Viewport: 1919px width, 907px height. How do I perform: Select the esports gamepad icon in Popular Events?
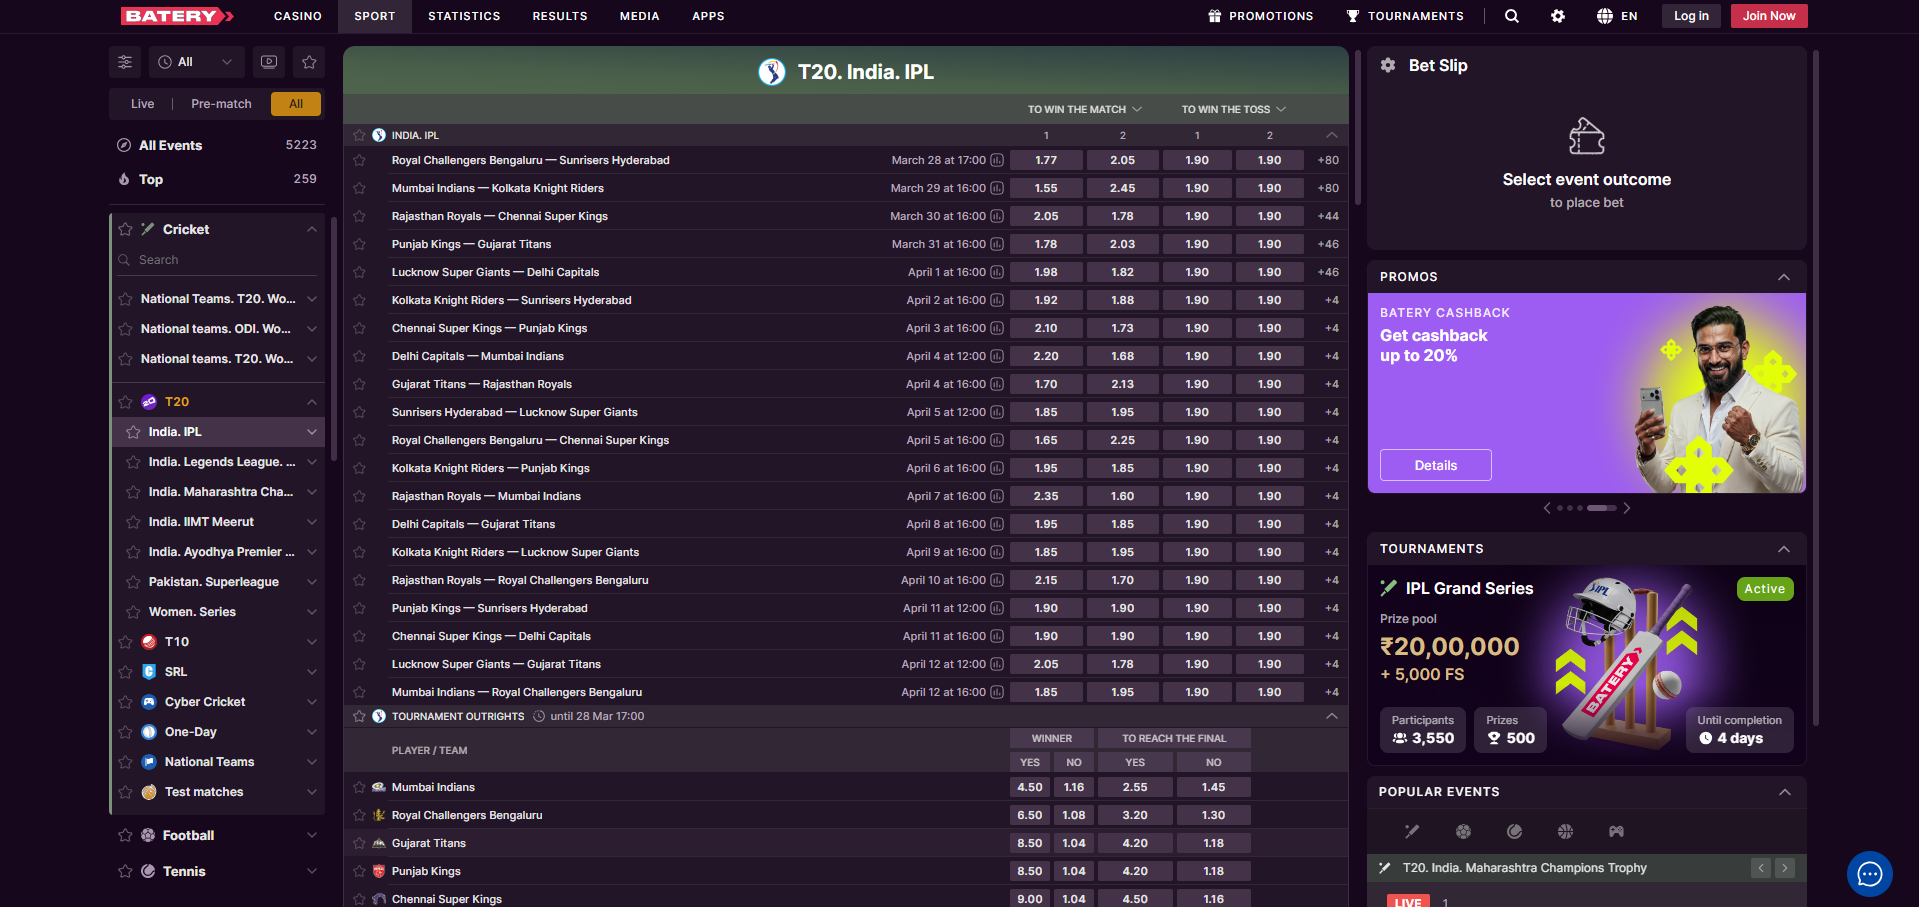(x=1616, y=831)
